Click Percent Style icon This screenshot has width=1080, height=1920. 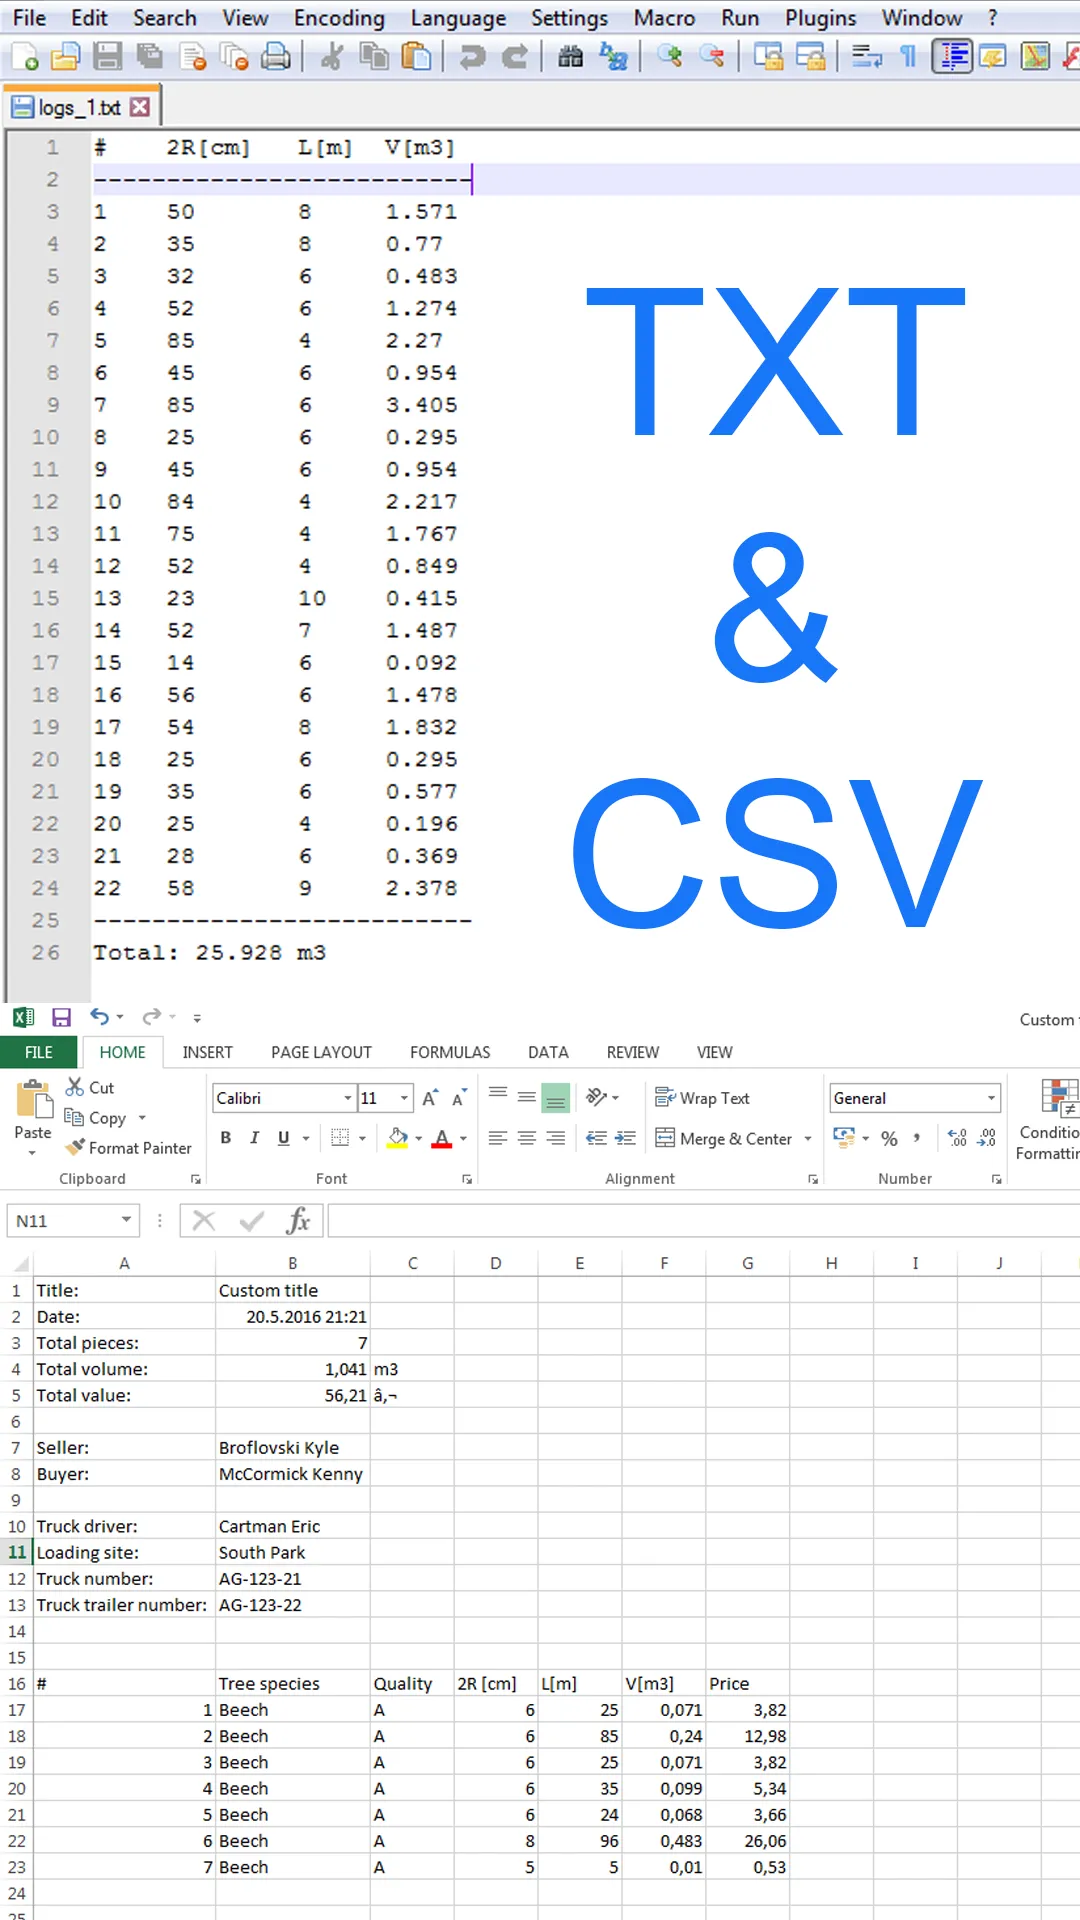889,1138
